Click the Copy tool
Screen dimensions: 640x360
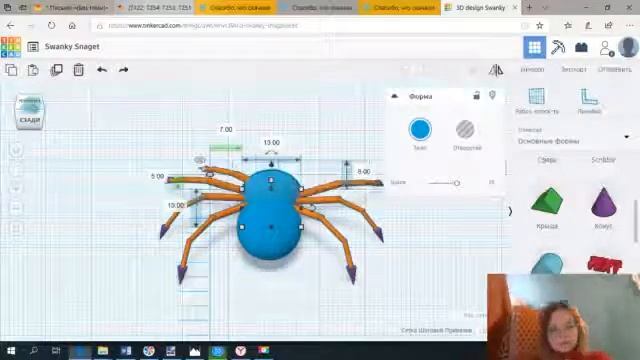tap(11, 70)
